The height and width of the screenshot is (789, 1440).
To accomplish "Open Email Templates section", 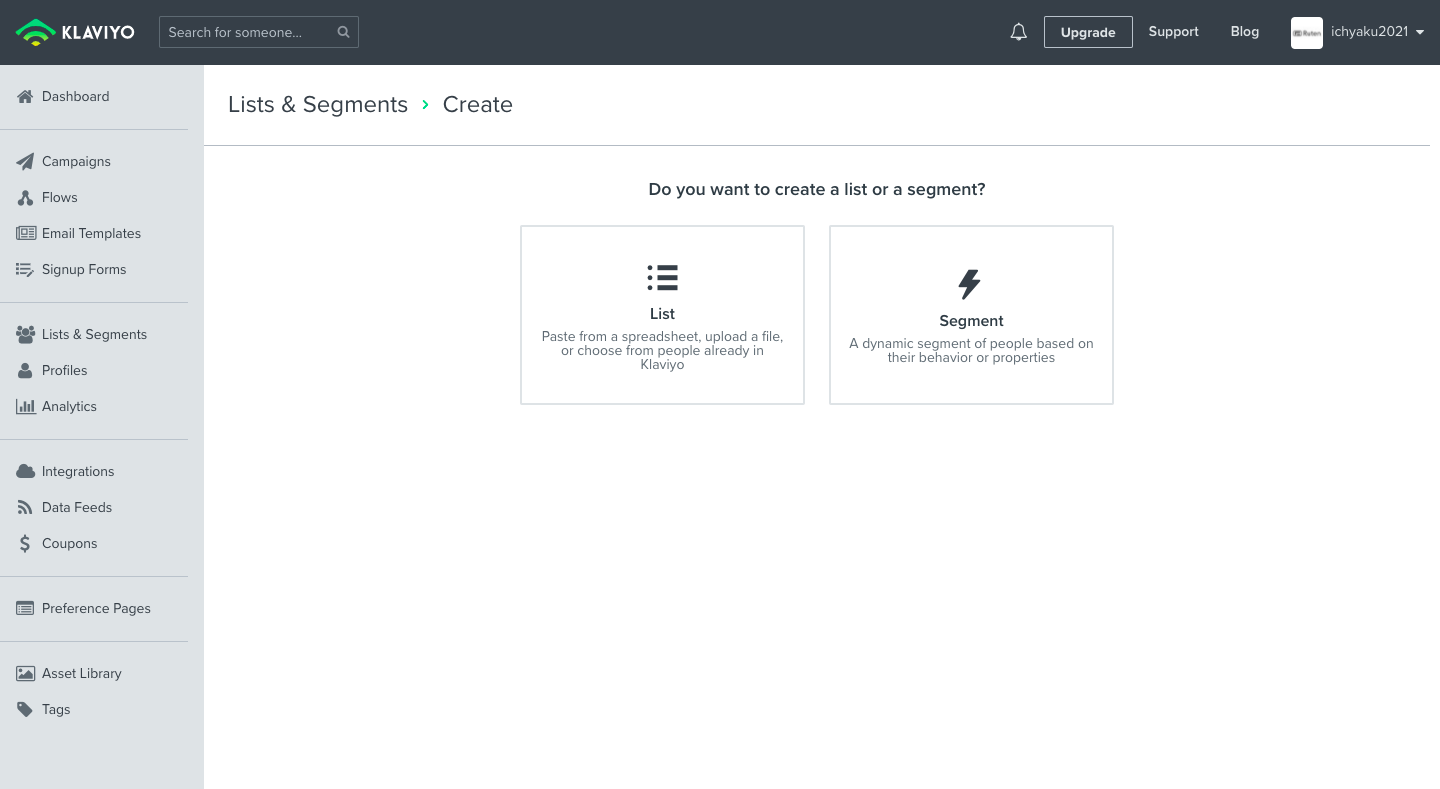I will click(x=91, y=233).
